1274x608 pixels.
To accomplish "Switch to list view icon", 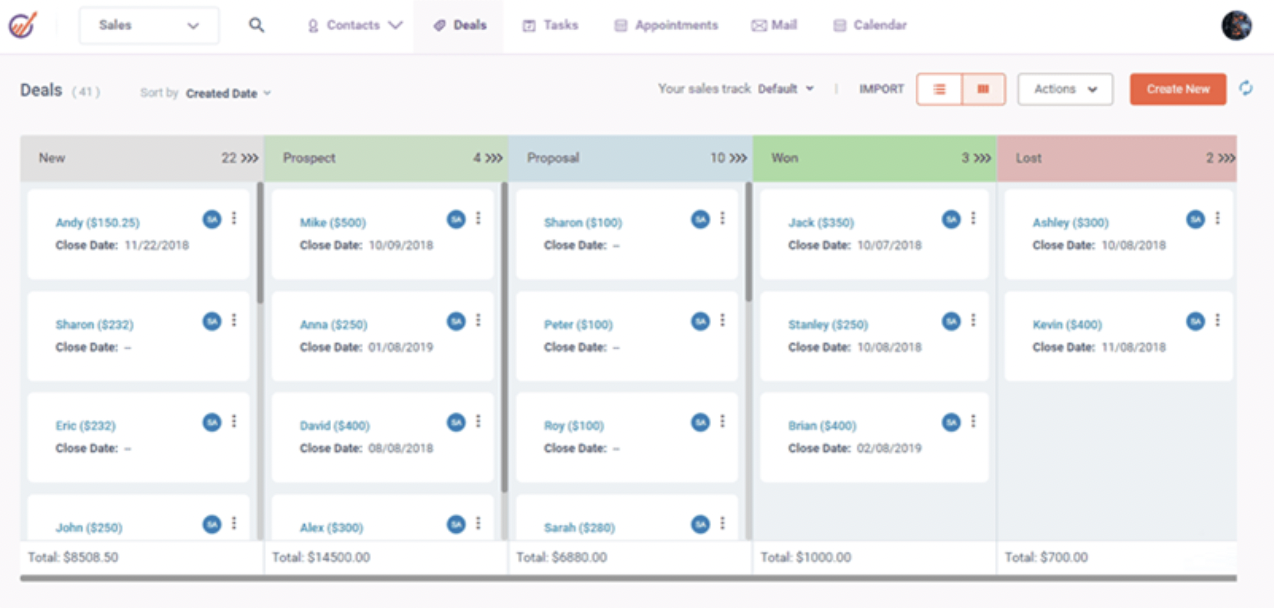I will (940, 89).
